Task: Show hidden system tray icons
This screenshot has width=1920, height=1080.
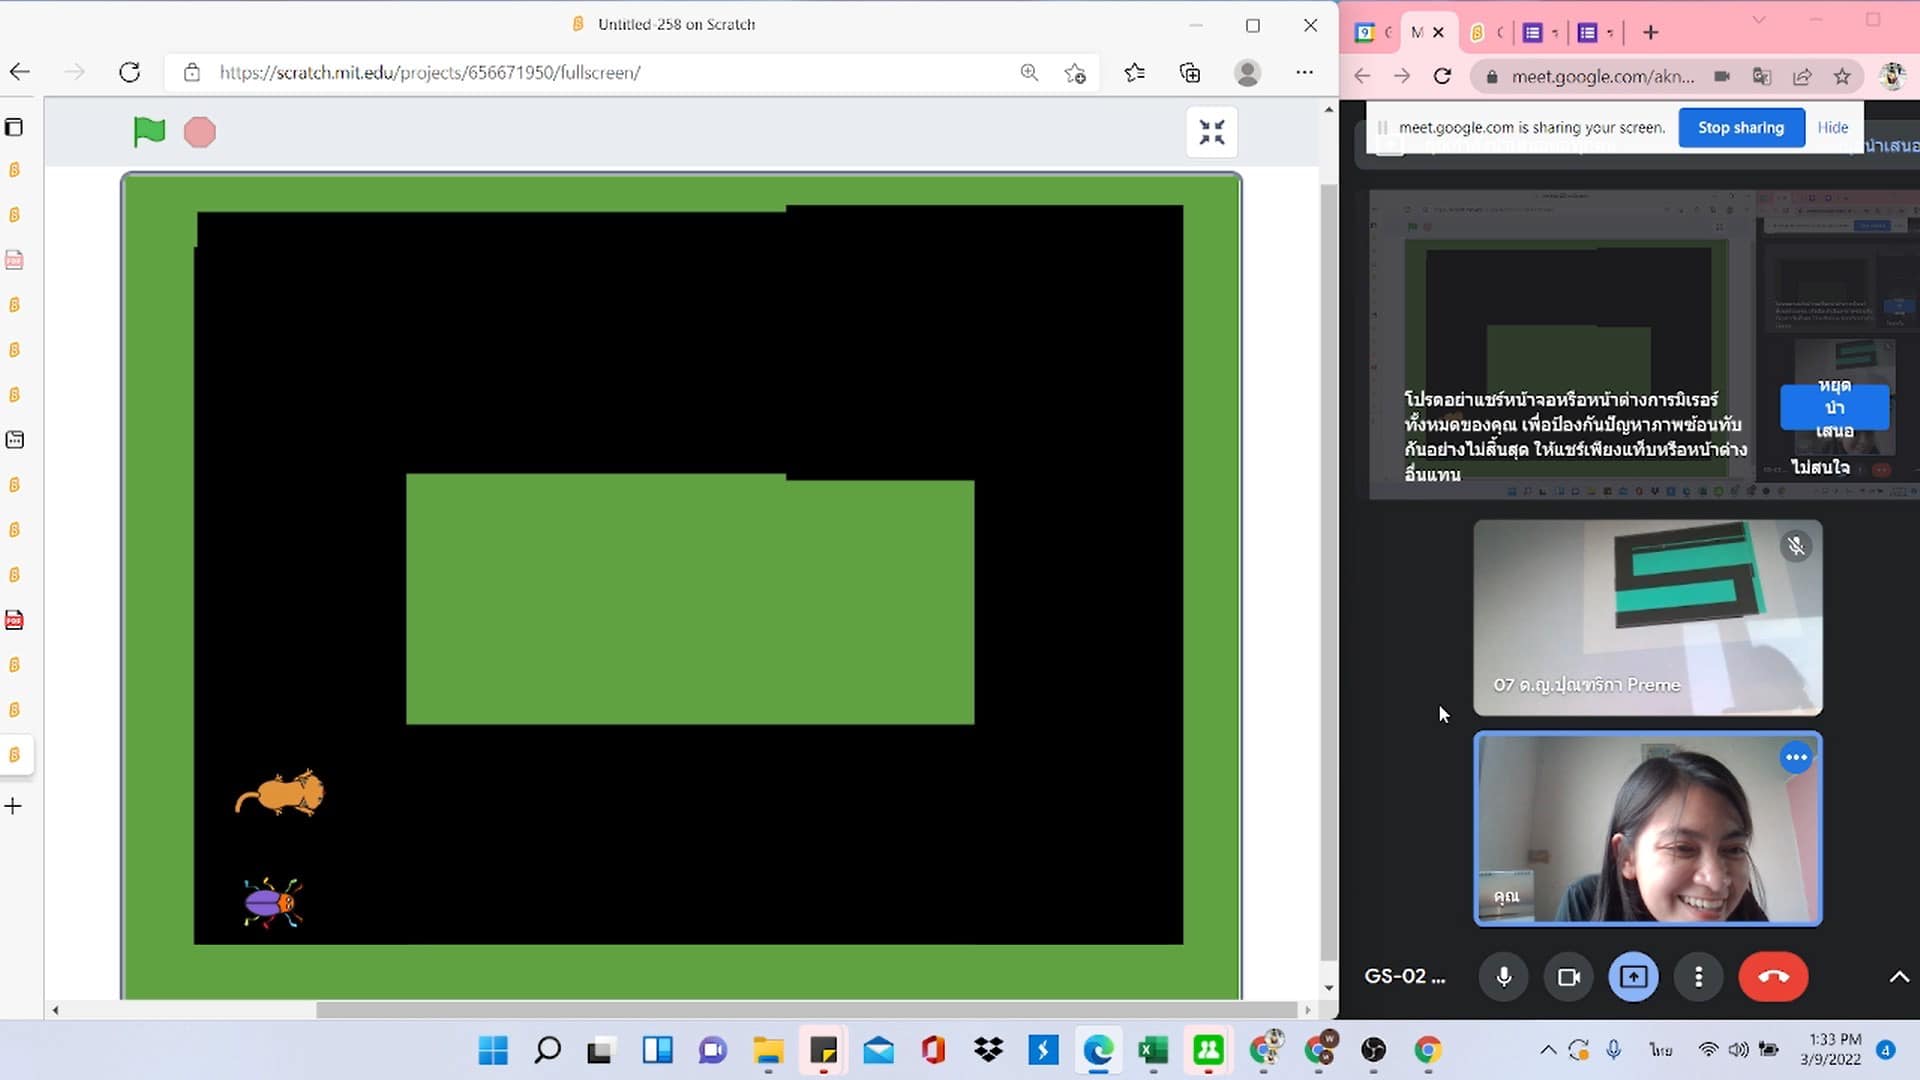Action: point(1548,1049)
